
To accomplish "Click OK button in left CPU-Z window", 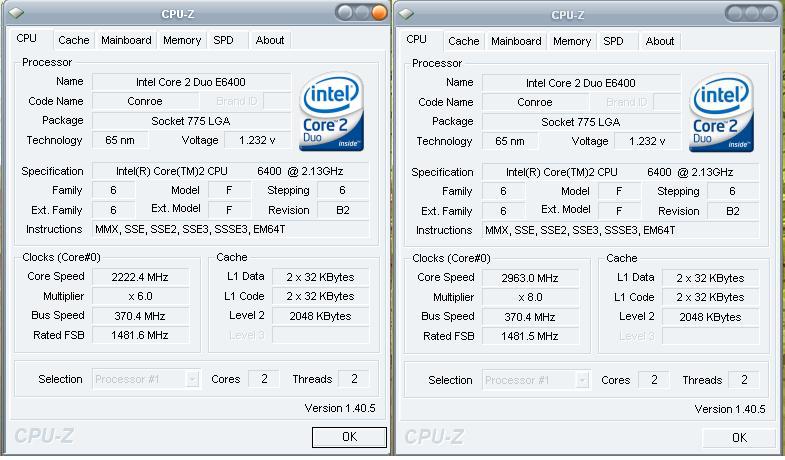I will [x=349, y=437].
